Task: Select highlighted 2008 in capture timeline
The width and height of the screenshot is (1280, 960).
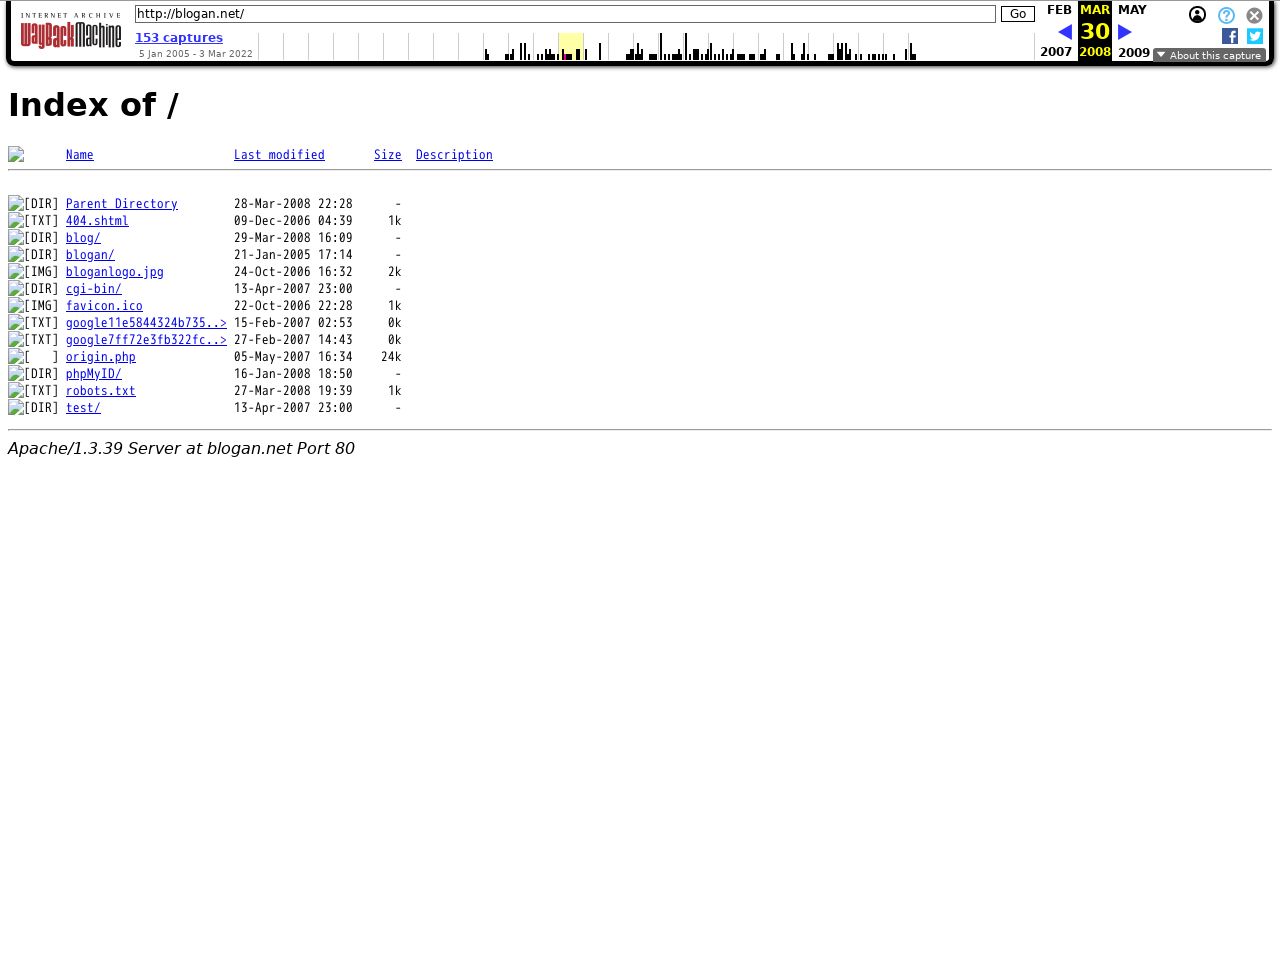Action: (571, 46)
